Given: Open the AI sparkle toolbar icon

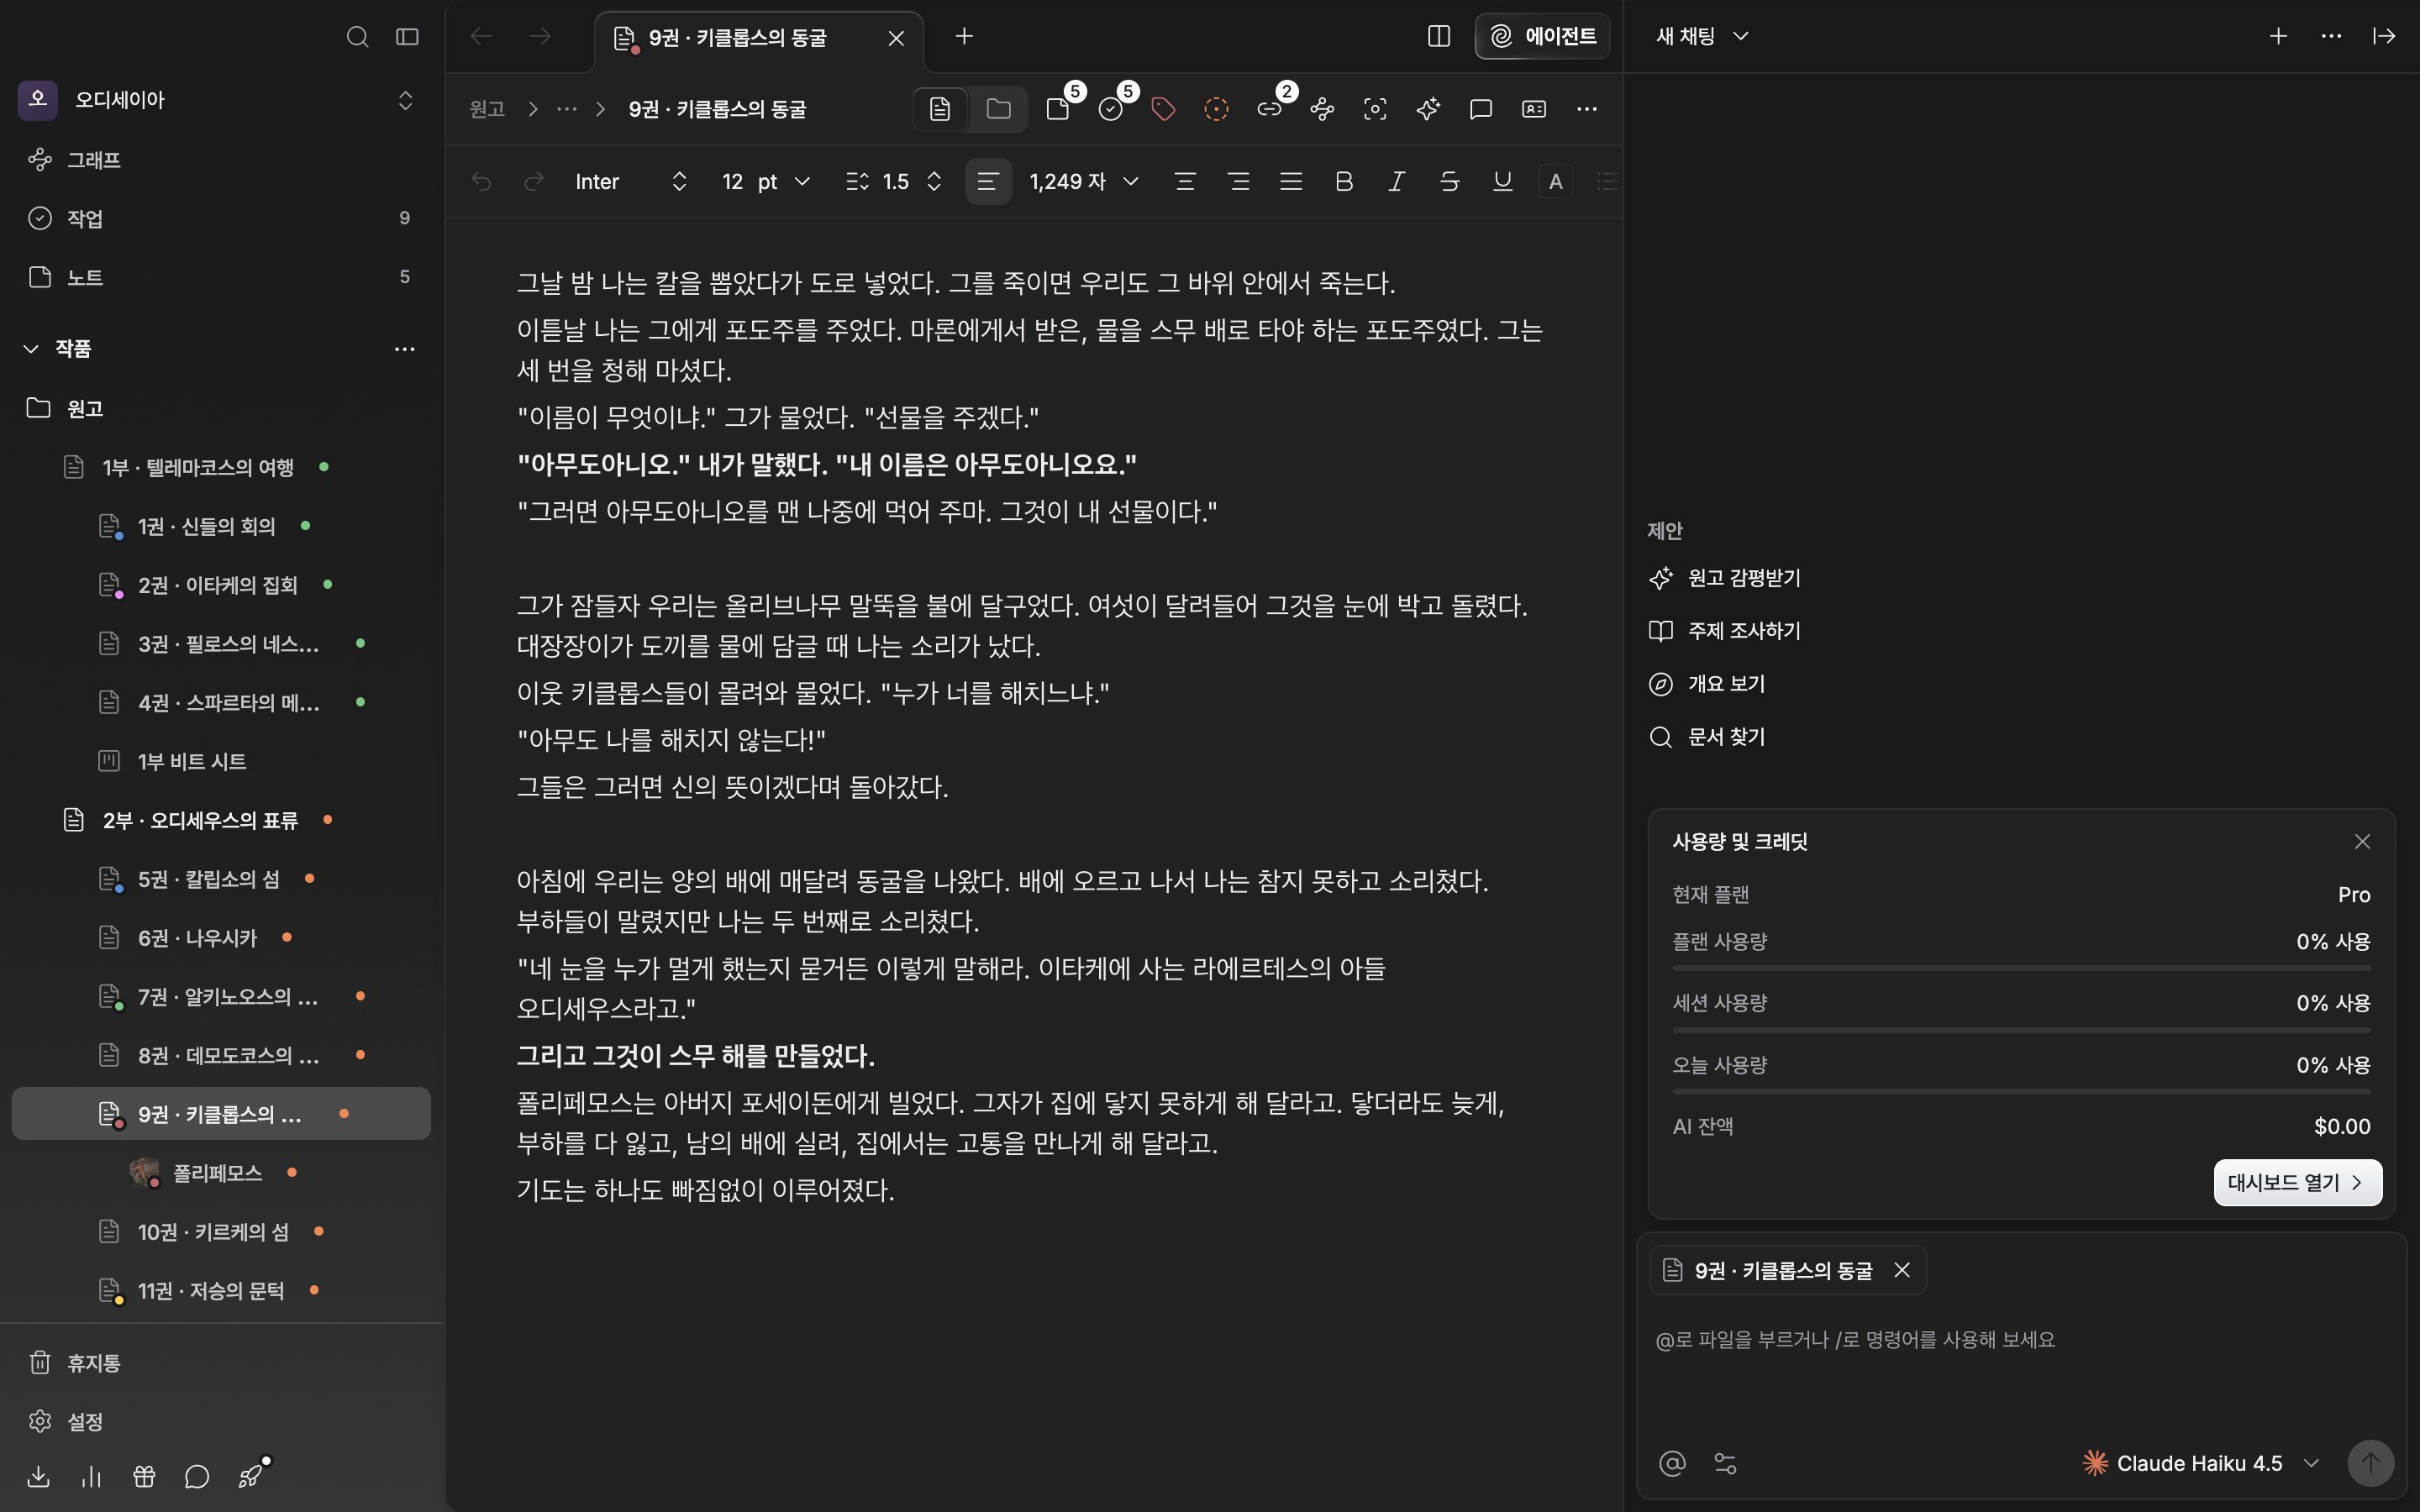Looking at the screenshot, I should click(1428, 109).
